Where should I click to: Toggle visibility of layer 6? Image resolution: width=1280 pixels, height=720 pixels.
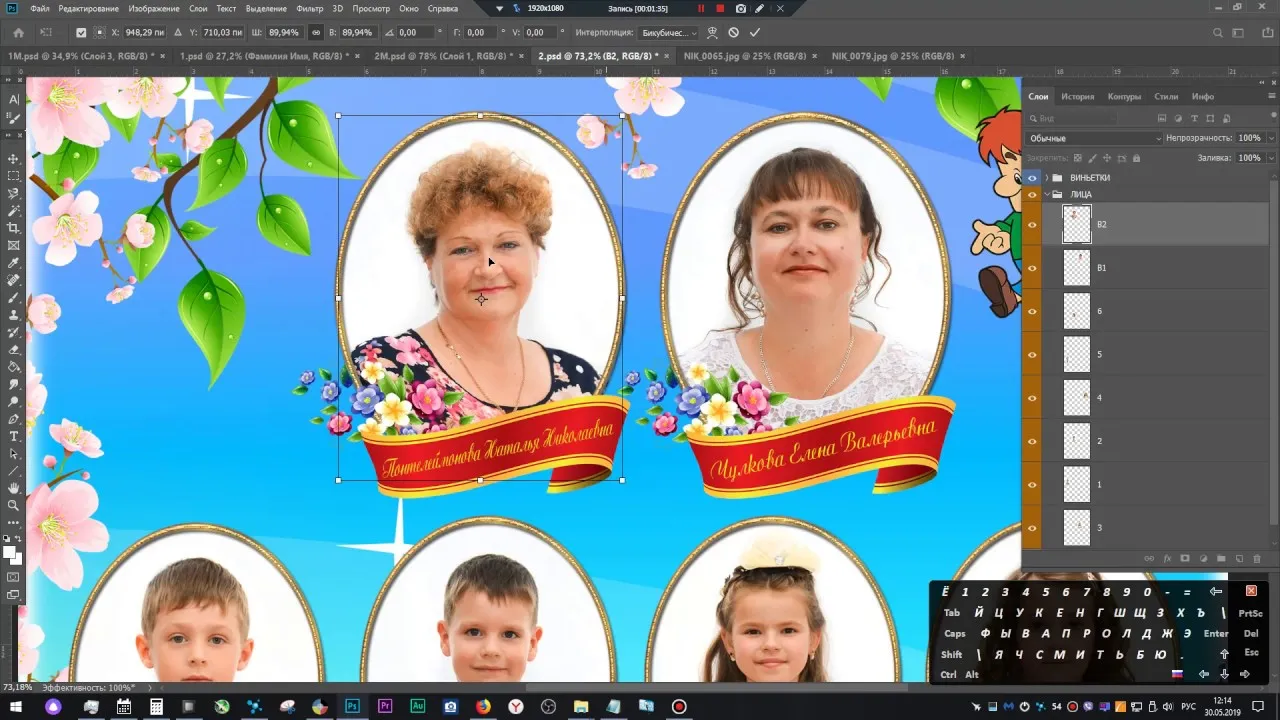click(1032, 311)
